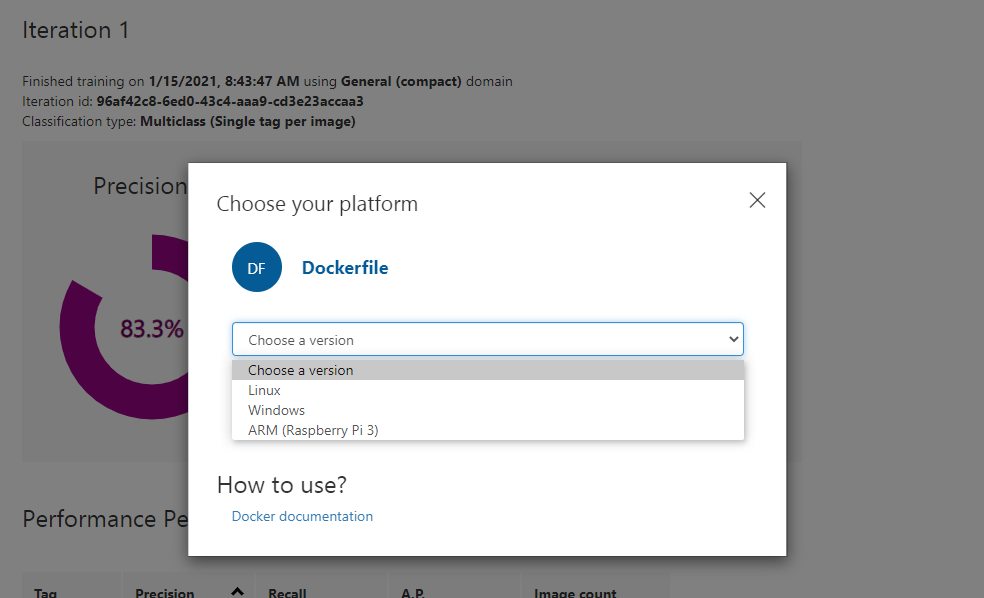This screenshot has width=984, height=598.
Task: Select Linux from the version list
Action: tap(263, 390)
